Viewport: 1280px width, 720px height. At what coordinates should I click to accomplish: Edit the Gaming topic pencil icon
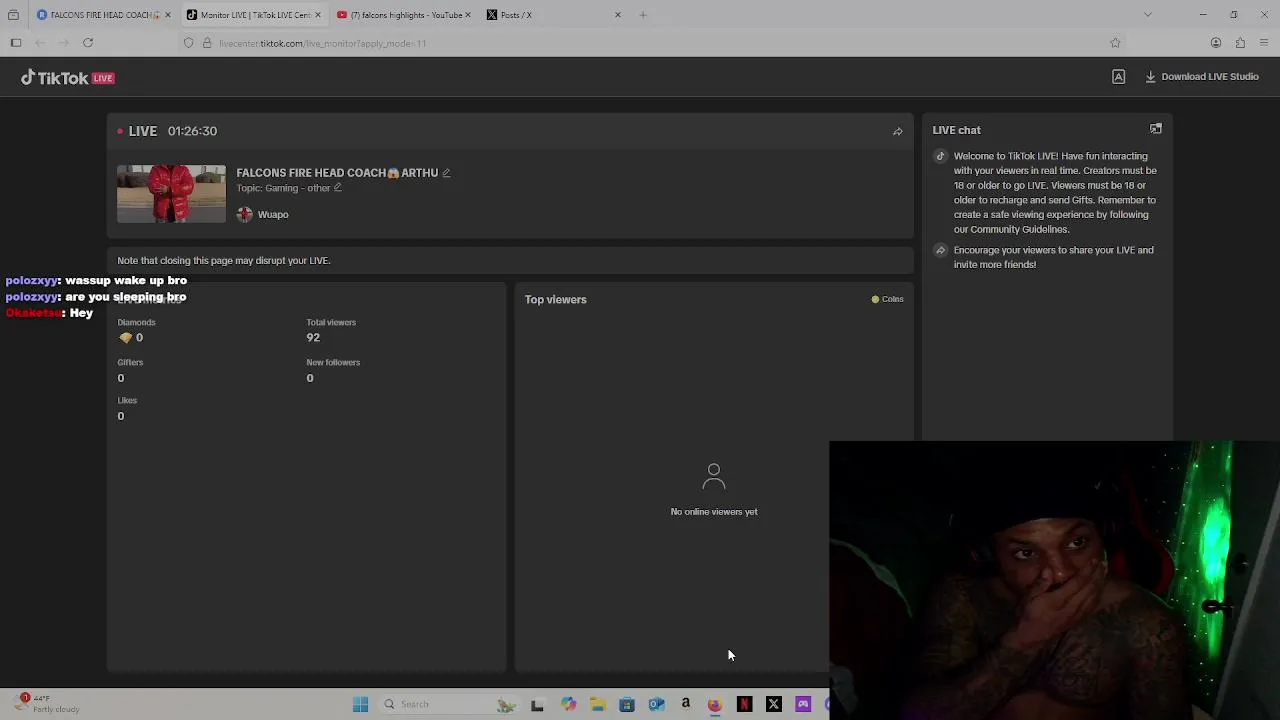click(x=337, y=188)
